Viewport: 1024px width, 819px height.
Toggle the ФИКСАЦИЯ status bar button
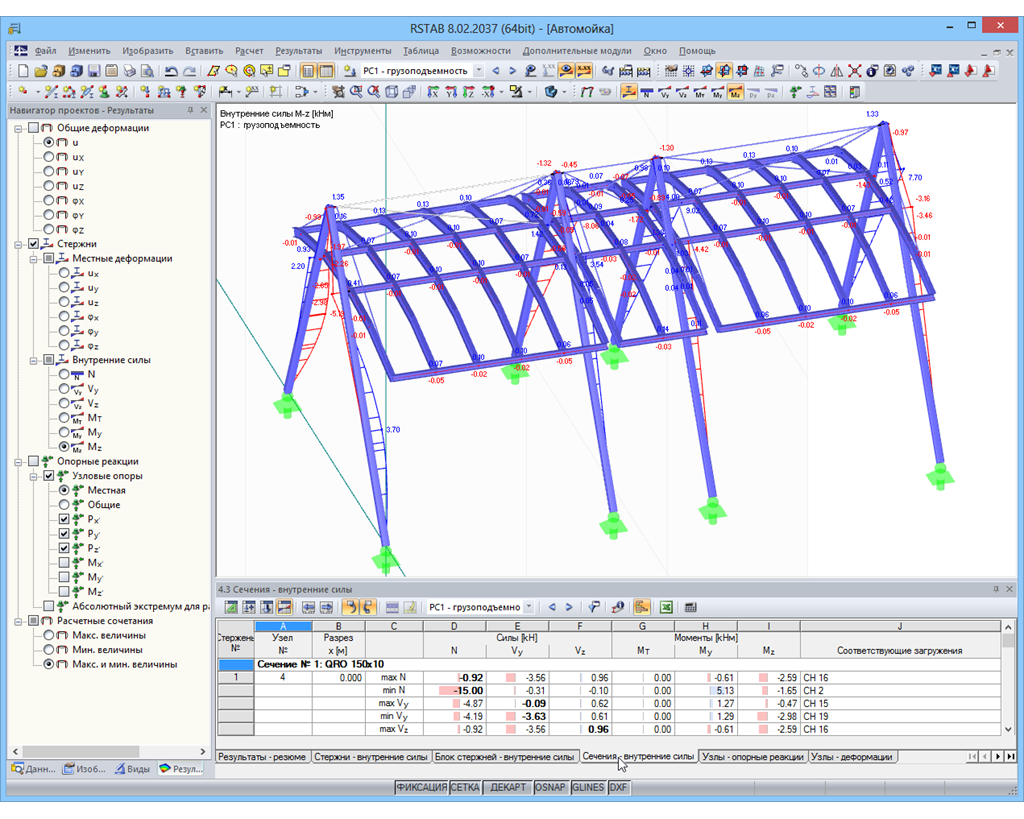point(421,788)
